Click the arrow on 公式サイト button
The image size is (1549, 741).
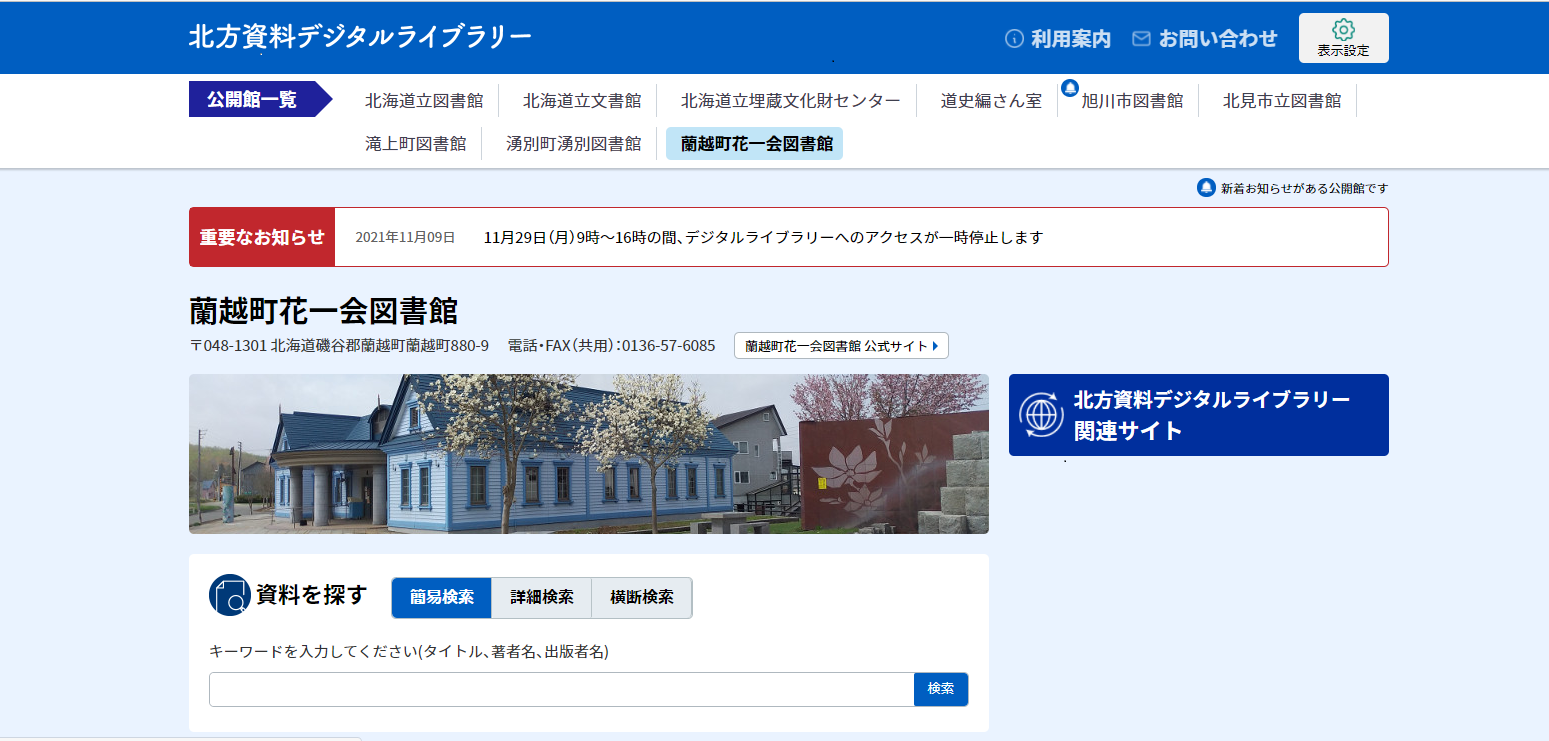coord(935,346)
